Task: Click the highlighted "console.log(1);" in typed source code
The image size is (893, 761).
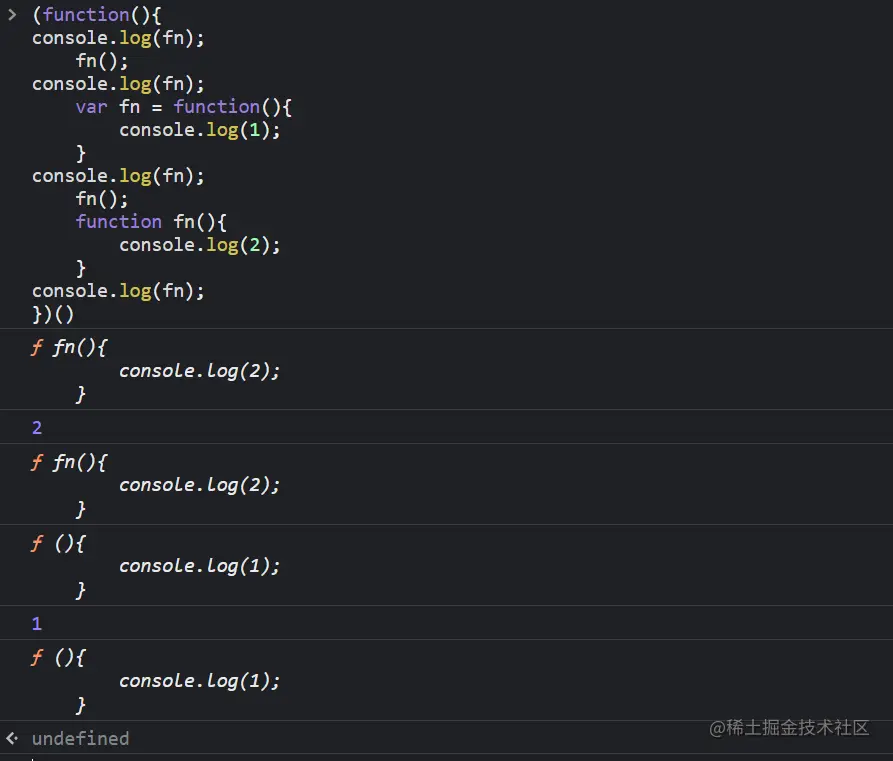Action: coord(200,130)
